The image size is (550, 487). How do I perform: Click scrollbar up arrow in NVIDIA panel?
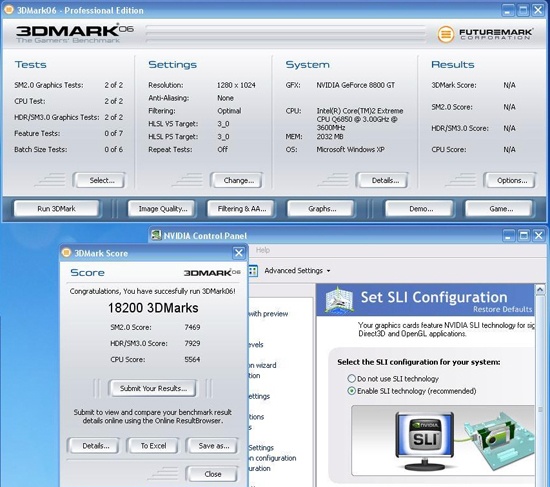540,290
